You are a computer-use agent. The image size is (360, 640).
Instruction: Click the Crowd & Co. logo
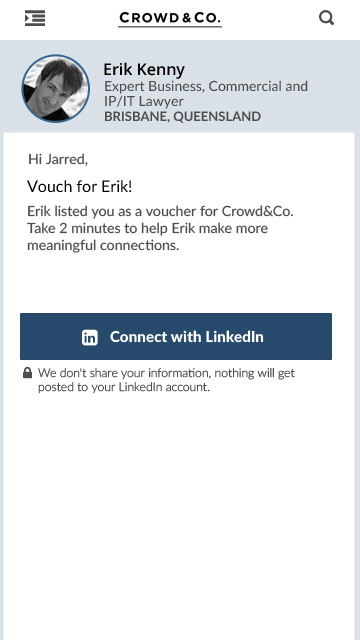click(170, 19)
